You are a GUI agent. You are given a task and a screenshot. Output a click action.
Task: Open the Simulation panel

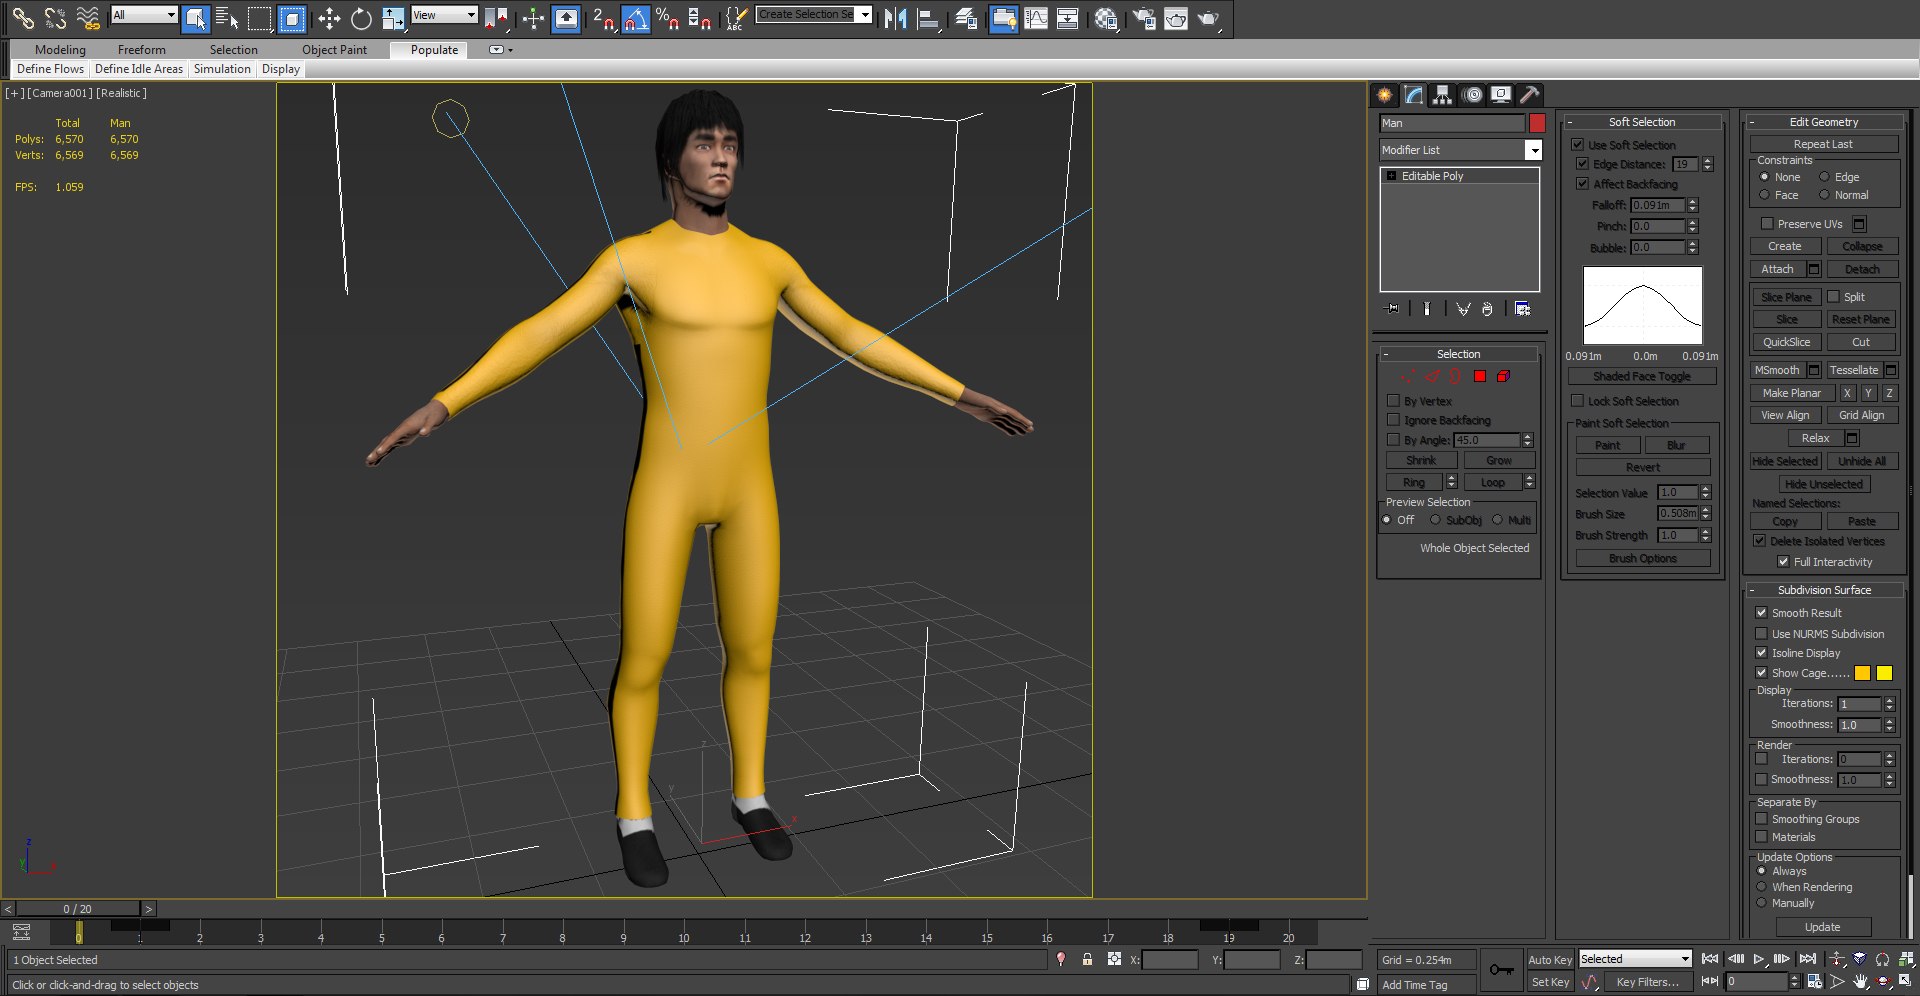click(x=222, y=69)
